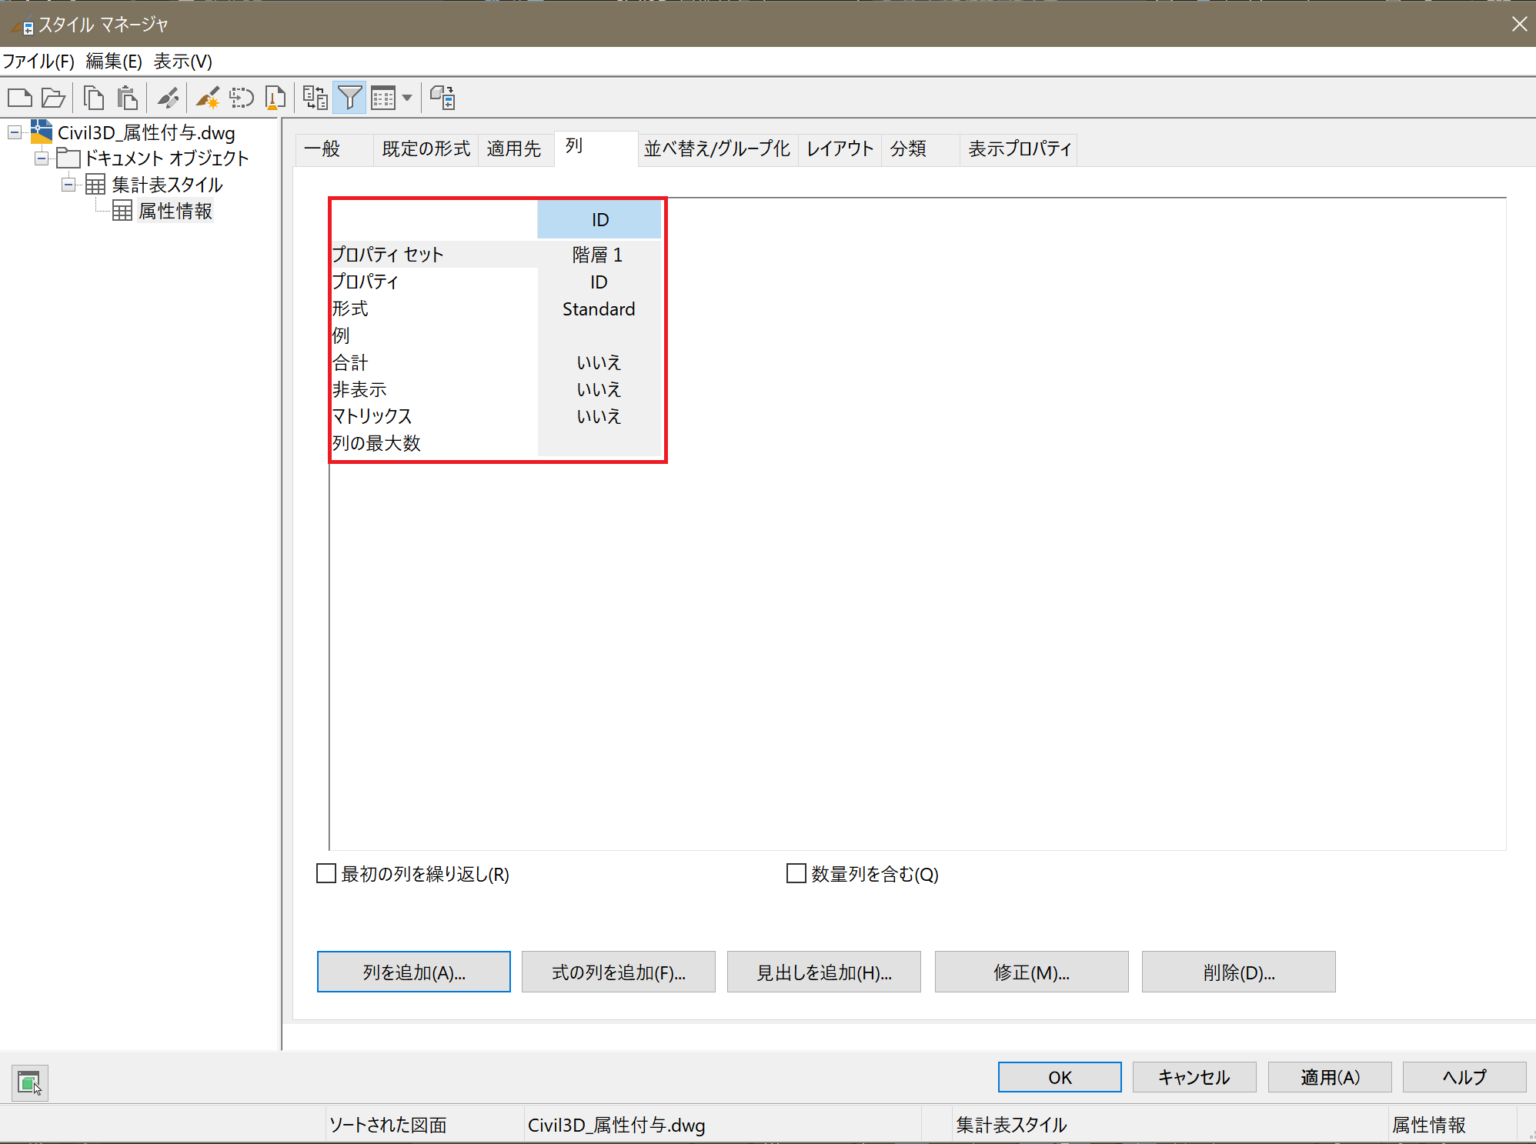Paste the copied style
1536x1144 pixels.
pyautogui.click(x=127, y=97)
